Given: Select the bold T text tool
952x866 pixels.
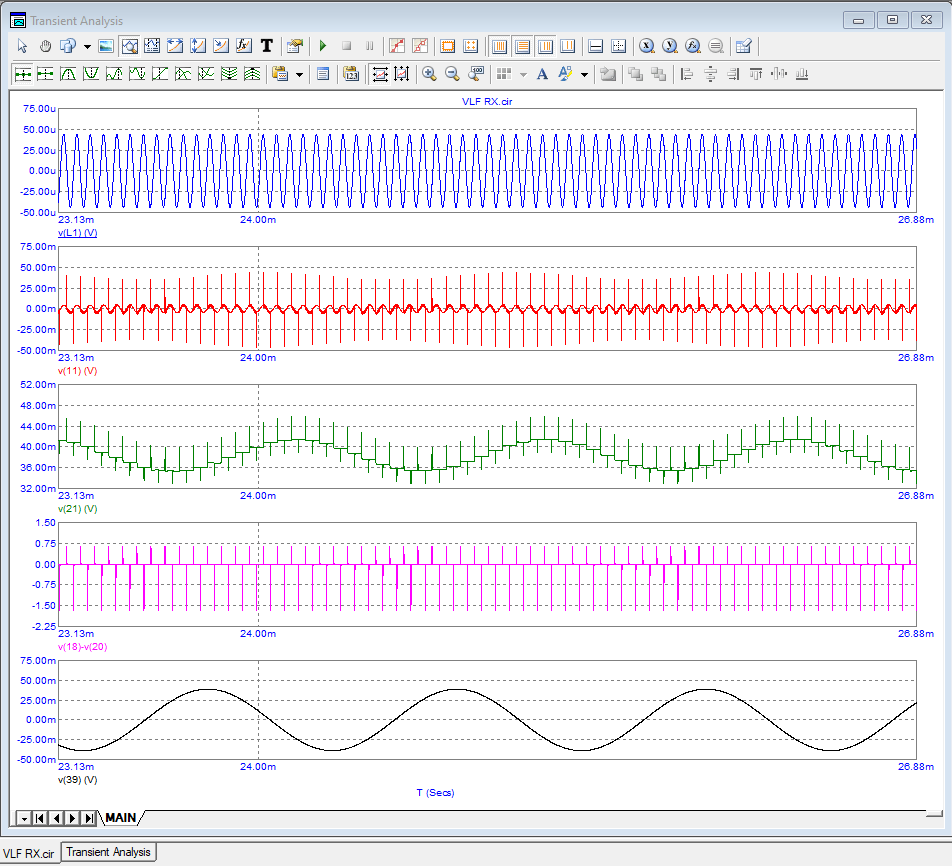Looking at the screenshot, I should tap(267, 46).
